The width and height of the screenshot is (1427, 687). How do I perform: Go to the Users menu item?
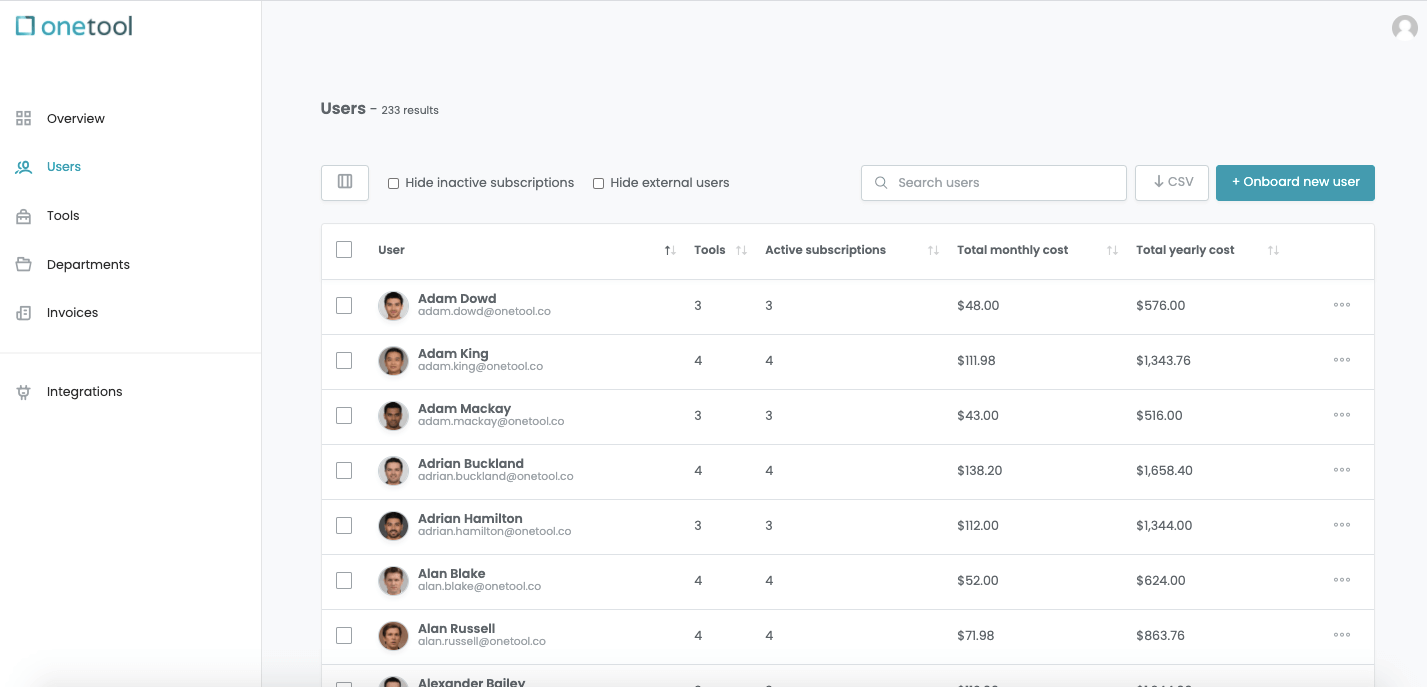(64, 167)
